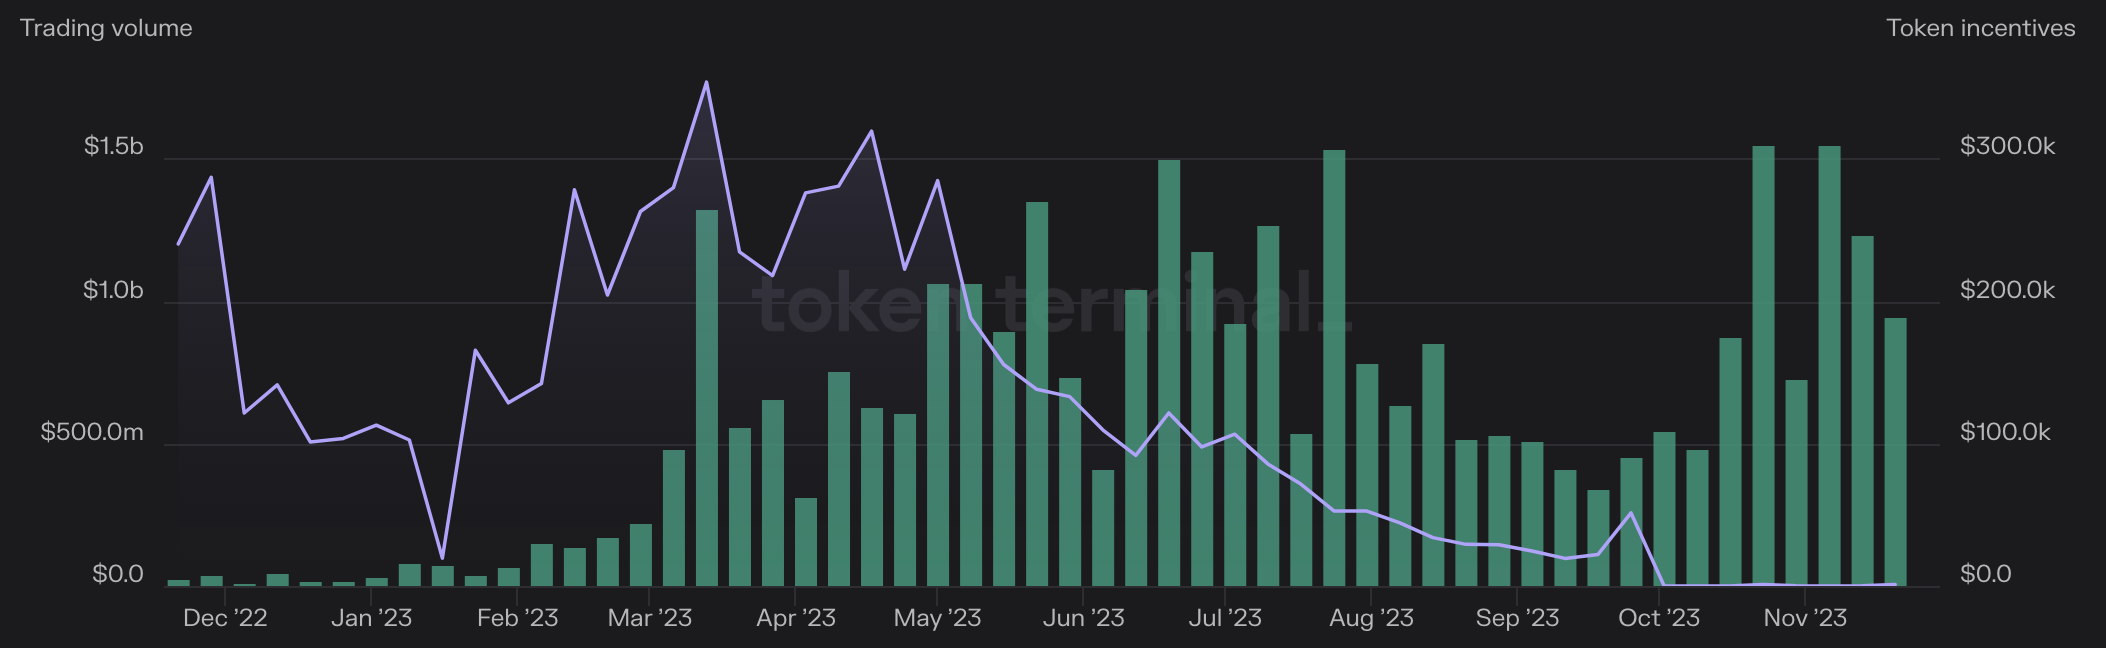Select the May '23 date label
This screenshot has height=648, width=2106.
(937, 618)
